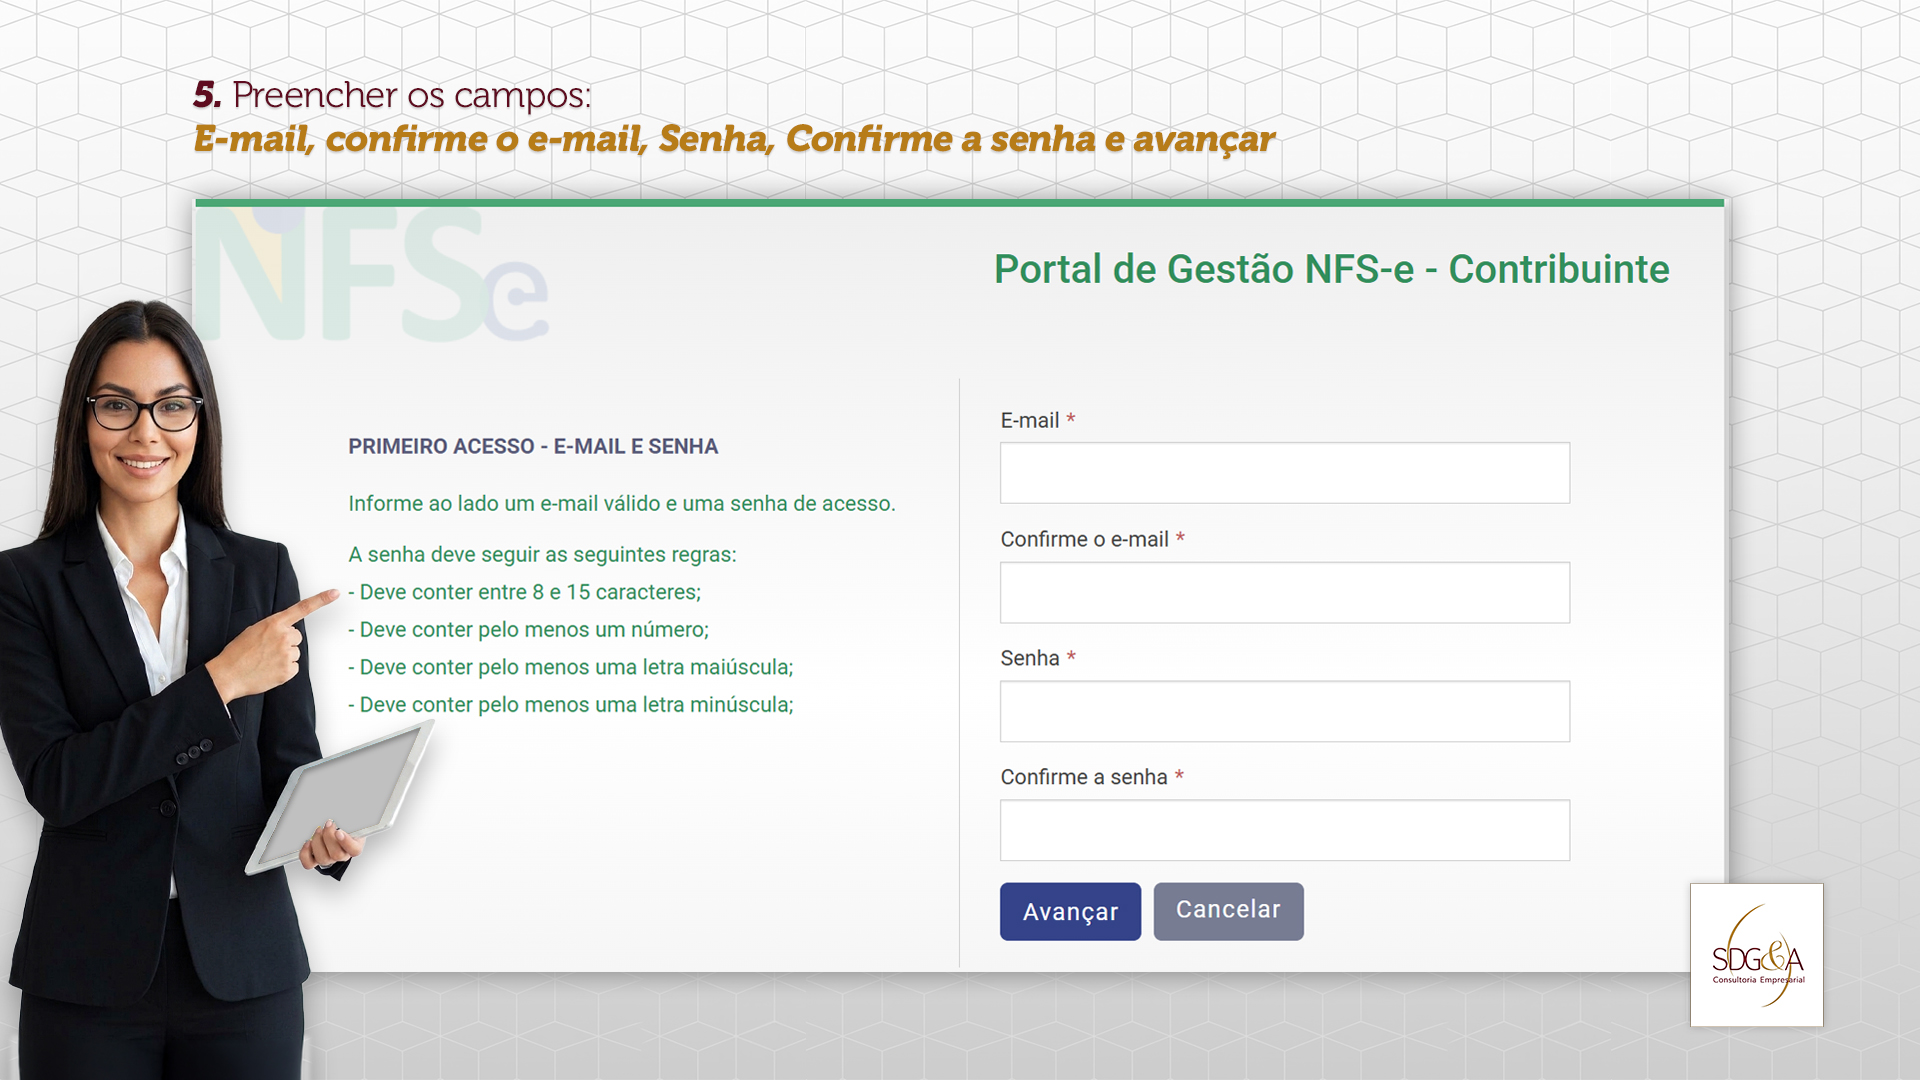The image size is (1920, 1080).
Task: Click the Confirme a senha field
Action: [x=1284, y=830]
